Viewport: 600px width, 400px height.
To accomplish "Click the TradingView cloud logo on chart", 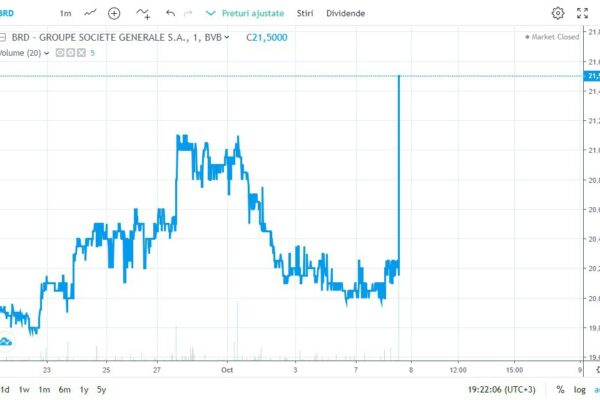I will (7, 342).
